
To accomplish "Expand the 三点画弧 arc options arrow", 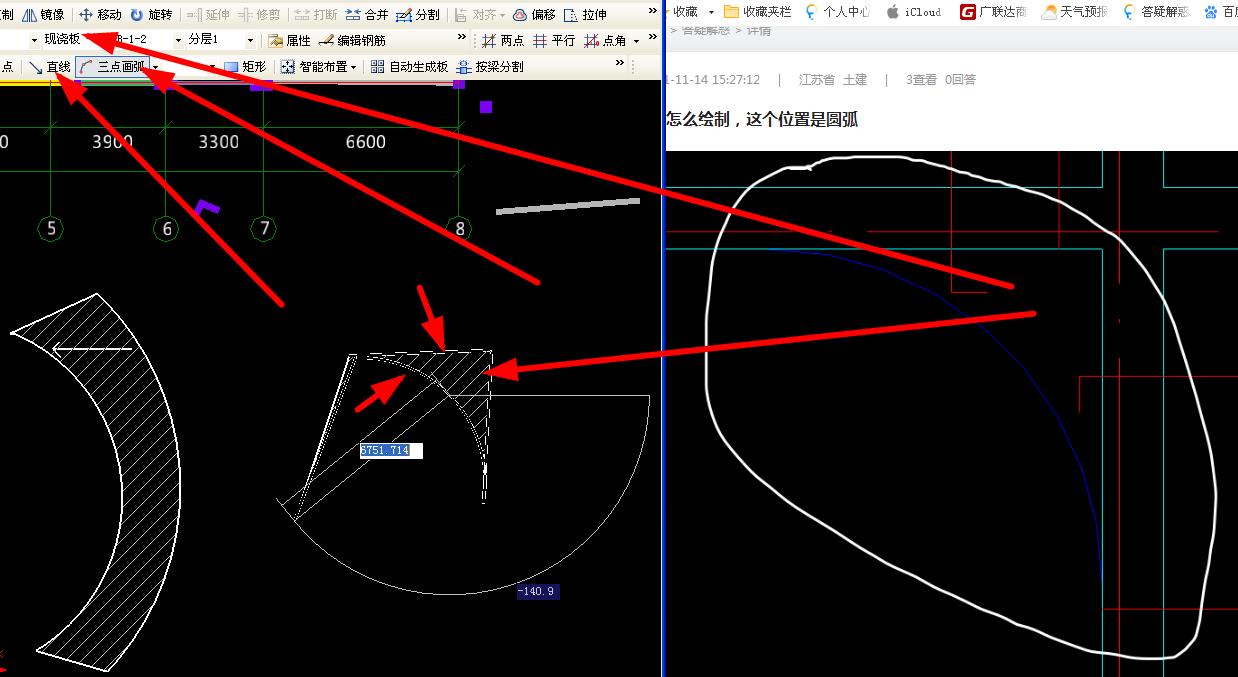I will tap(154, 67).
